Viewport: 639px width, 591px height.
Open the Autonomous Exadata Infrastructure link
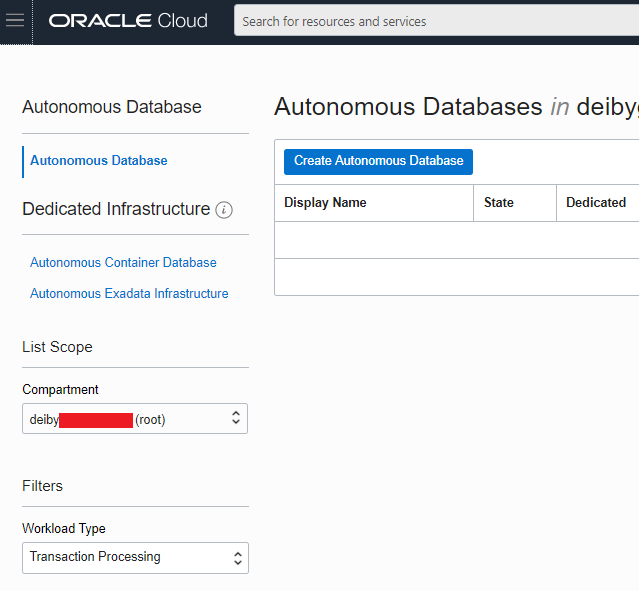(x=129, y=293)
